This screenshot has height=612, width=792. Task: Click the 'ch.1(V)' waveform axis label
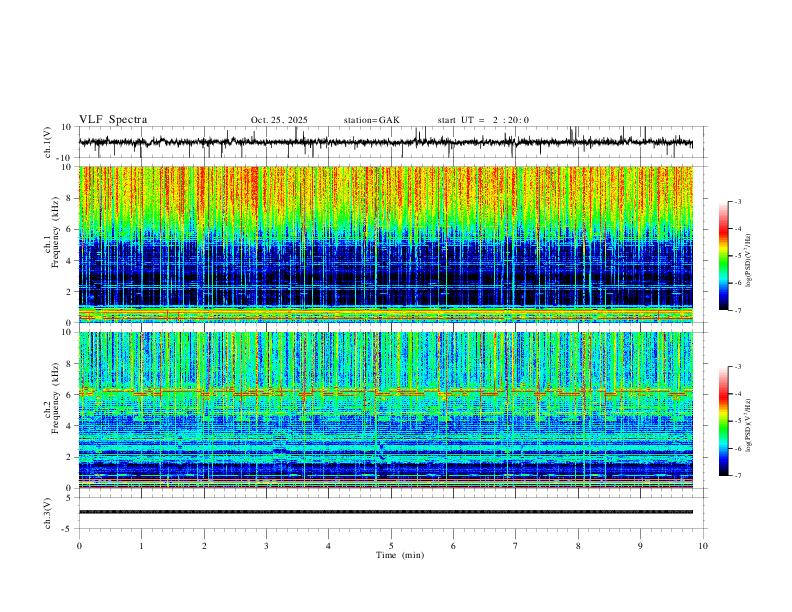[48, 142]
